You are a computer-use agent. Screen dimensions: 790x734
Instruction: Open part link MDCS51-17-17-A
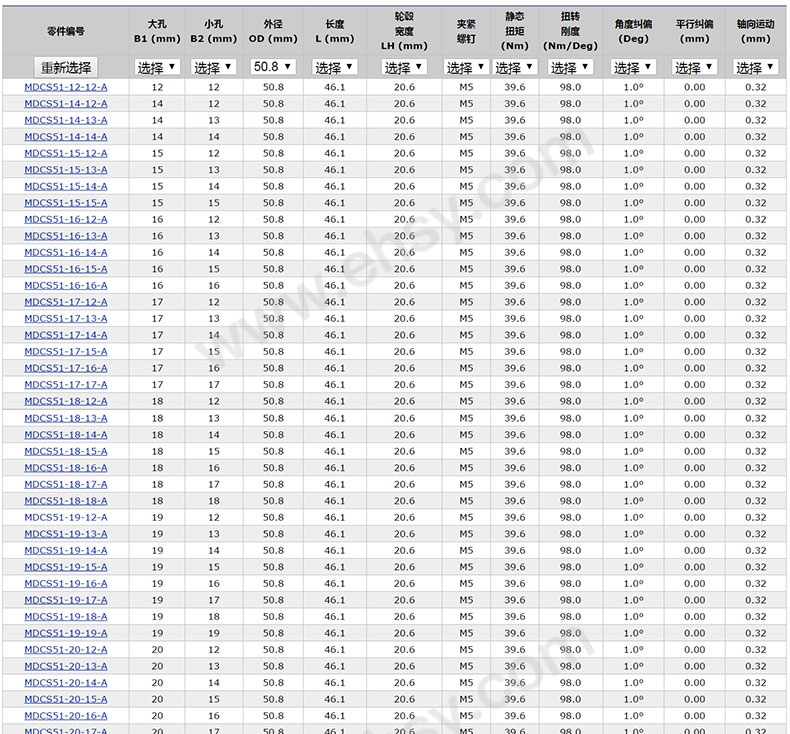66,385
